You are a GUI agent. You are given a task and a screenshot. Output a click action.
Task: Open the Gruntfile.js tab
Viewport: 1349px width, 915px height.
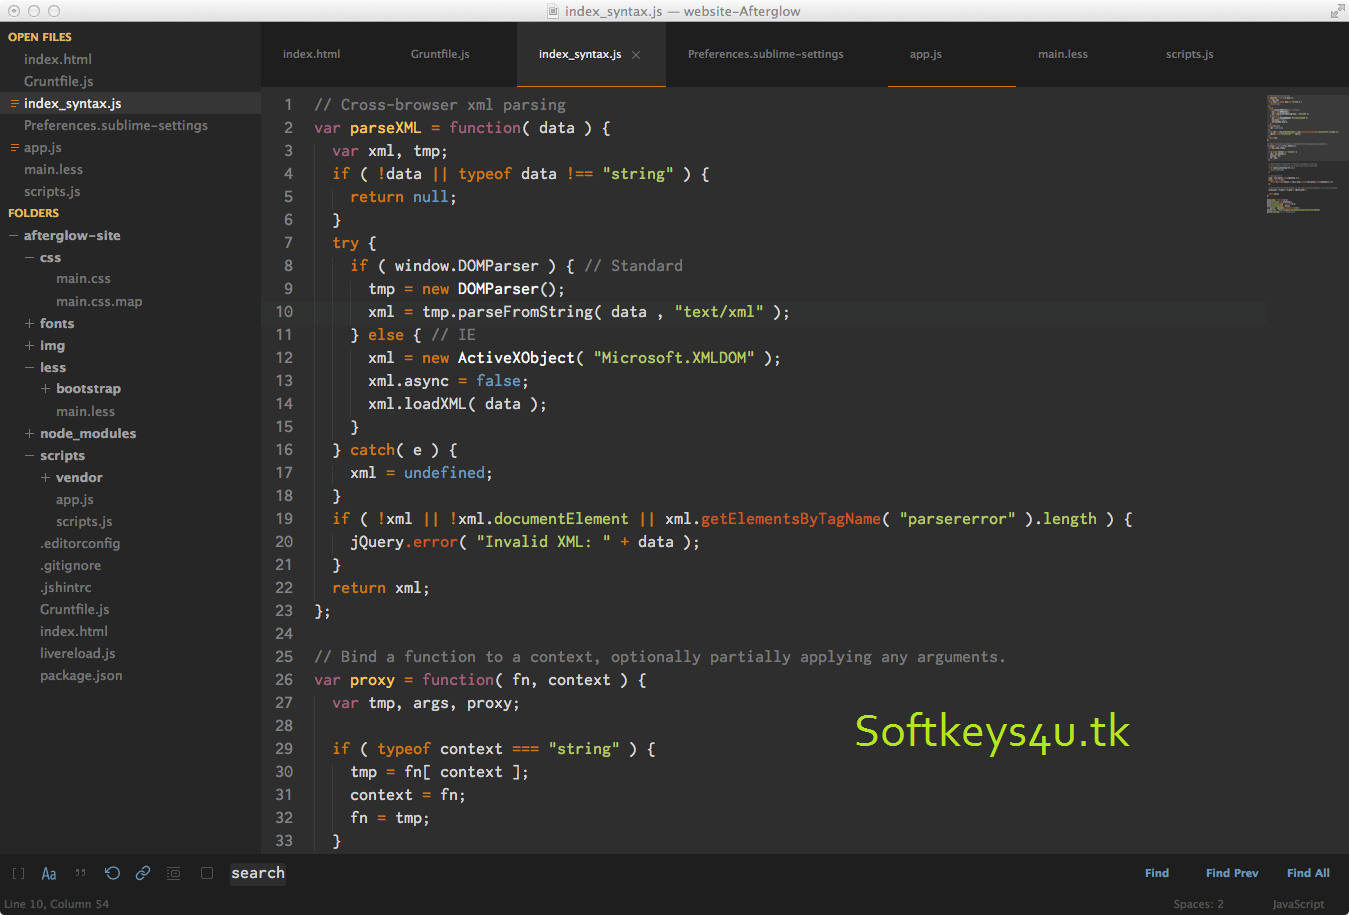click(x=440, y=54)
